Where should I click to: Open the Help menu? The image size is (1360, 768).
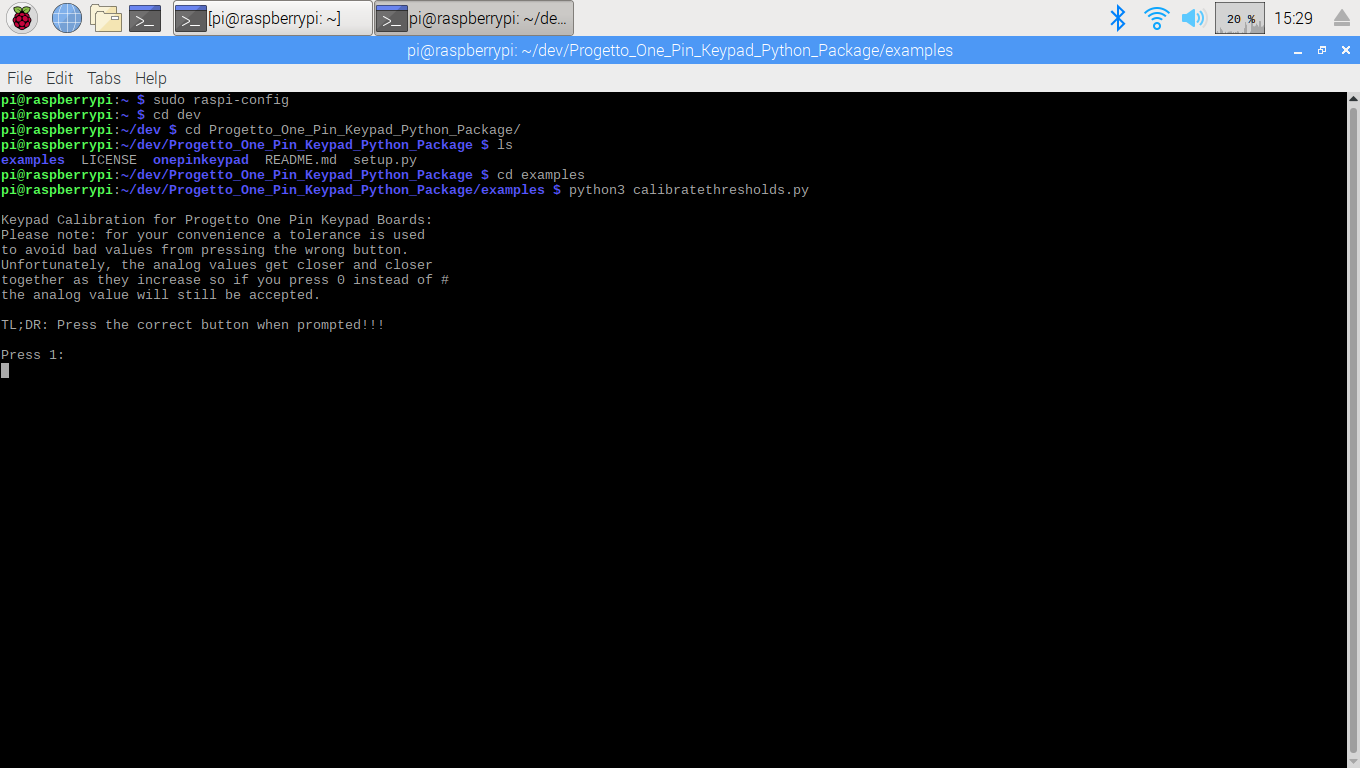click(x=151, y=78)
